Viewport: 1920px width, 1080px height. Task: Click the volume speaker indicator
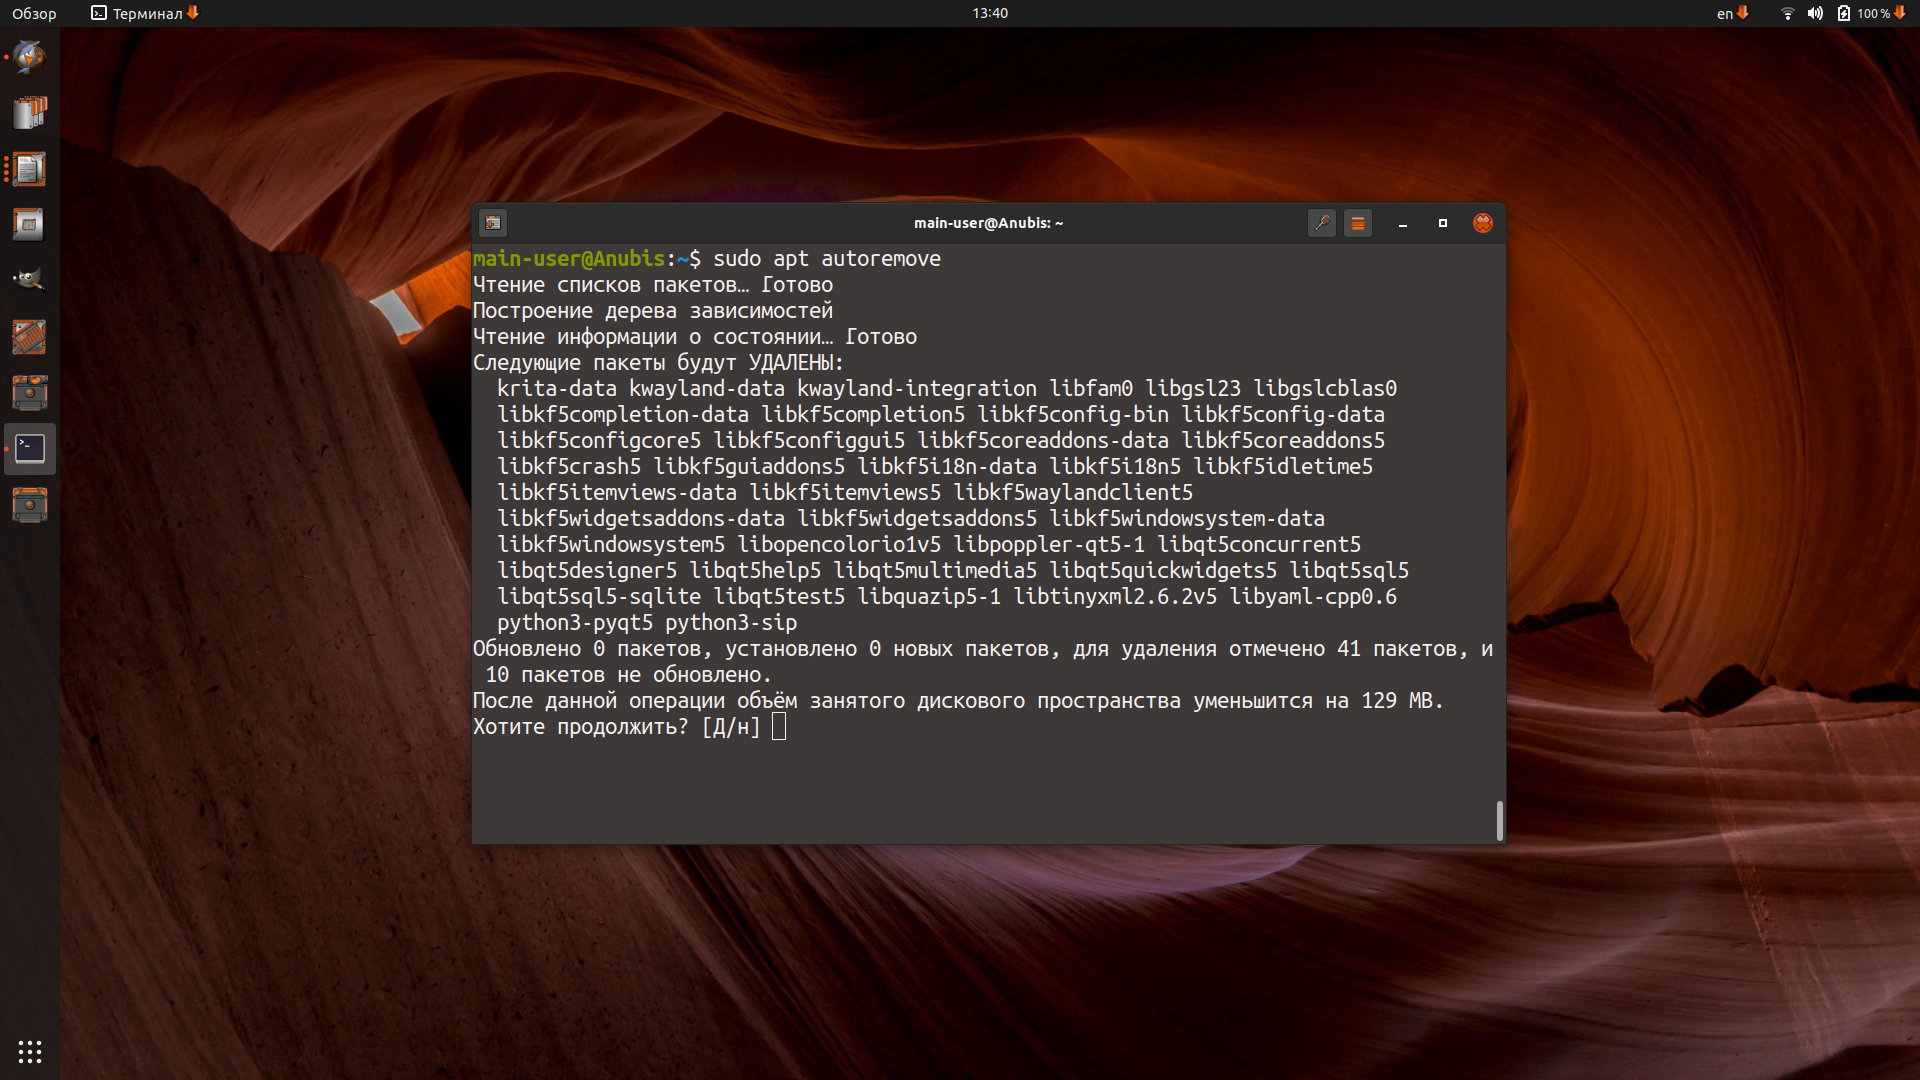coord(1815,13)
